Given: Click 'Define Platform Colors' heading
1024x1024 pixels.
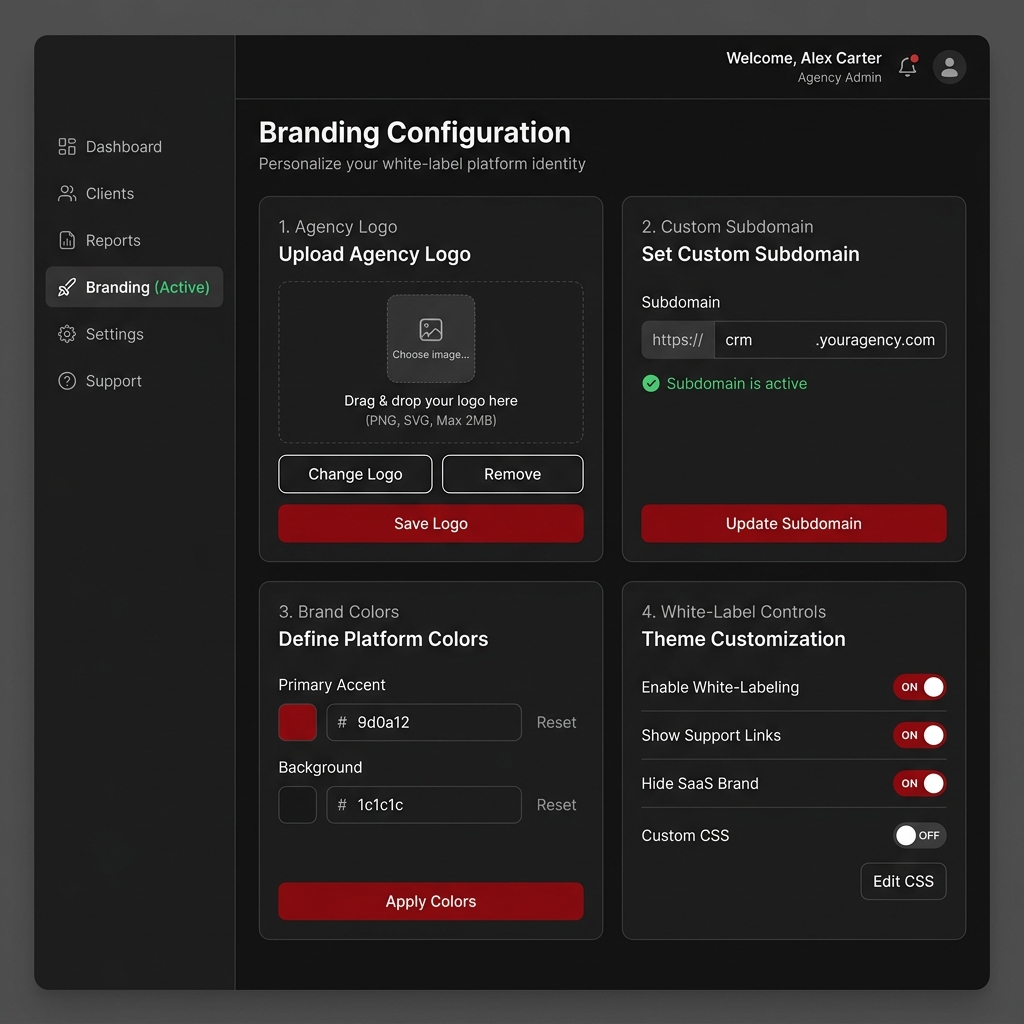Looking at the screenshot, I should pos(383,639).
